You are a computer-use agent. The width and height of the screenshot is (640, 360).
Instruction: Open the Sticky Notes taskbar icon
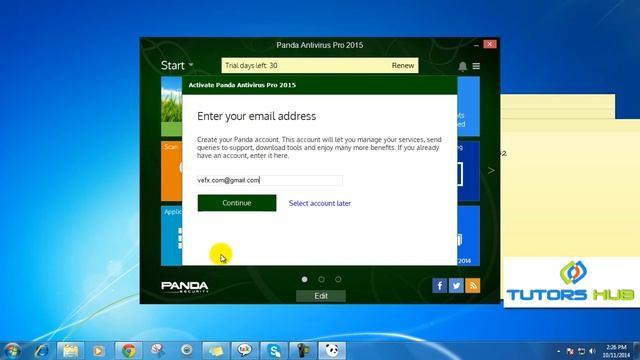[x=216, y=351]
